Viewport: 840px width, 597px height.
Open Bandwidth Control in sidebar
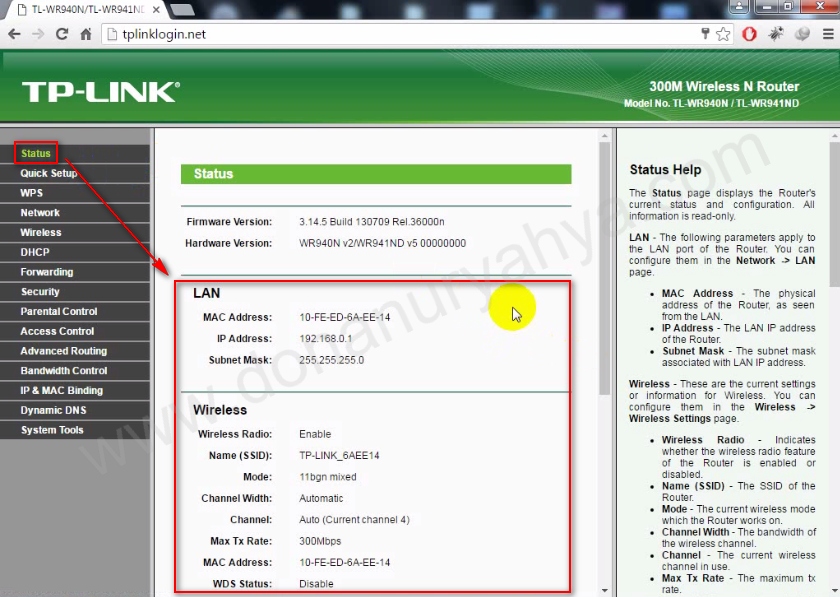(75, 370)
